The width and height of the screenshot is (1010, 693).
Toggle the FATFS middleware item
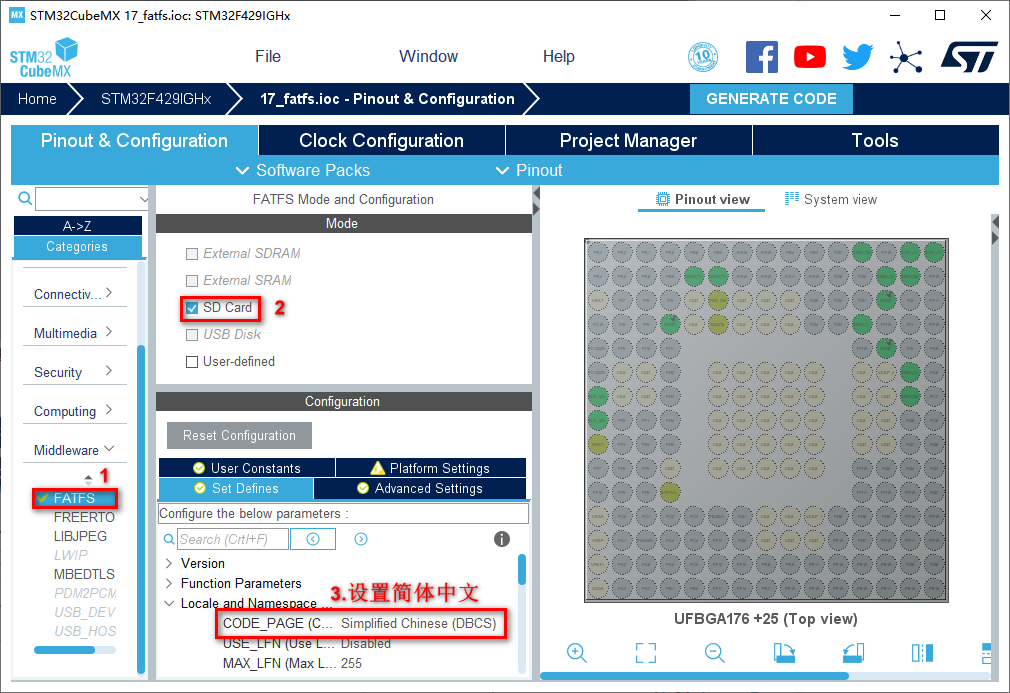point(74,498)
